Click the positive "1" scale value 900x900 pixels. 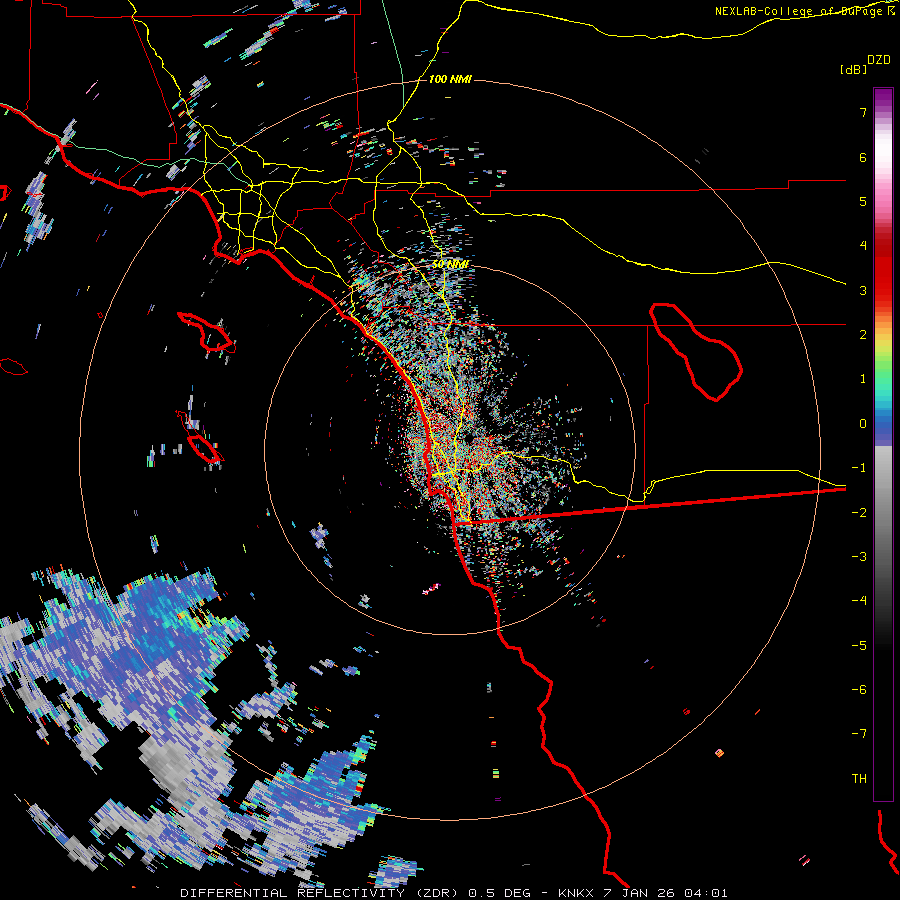coord(863,379)
